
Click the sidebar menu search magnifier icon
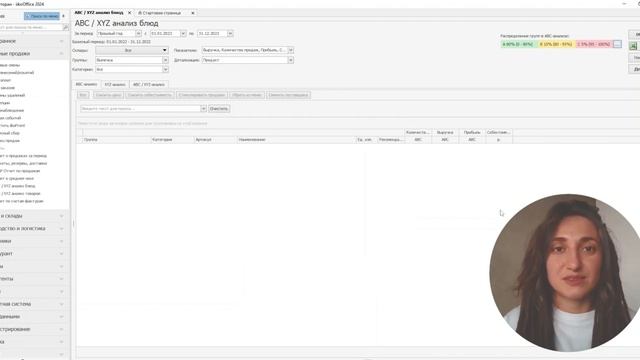65,27
